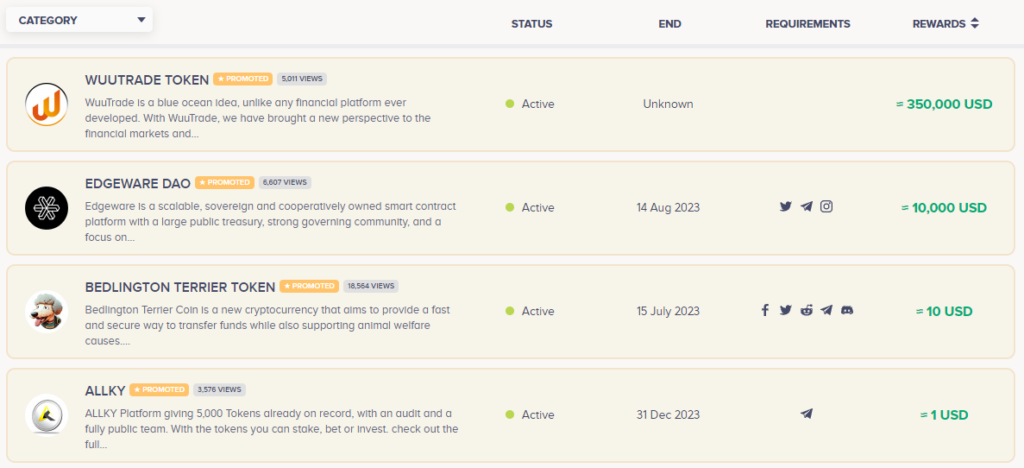Open the WUUTRADE TOKEN title link
Image resolution: width=1024 pixels, height=468 pixels.
pyautogui.click(x=147, y=79)
